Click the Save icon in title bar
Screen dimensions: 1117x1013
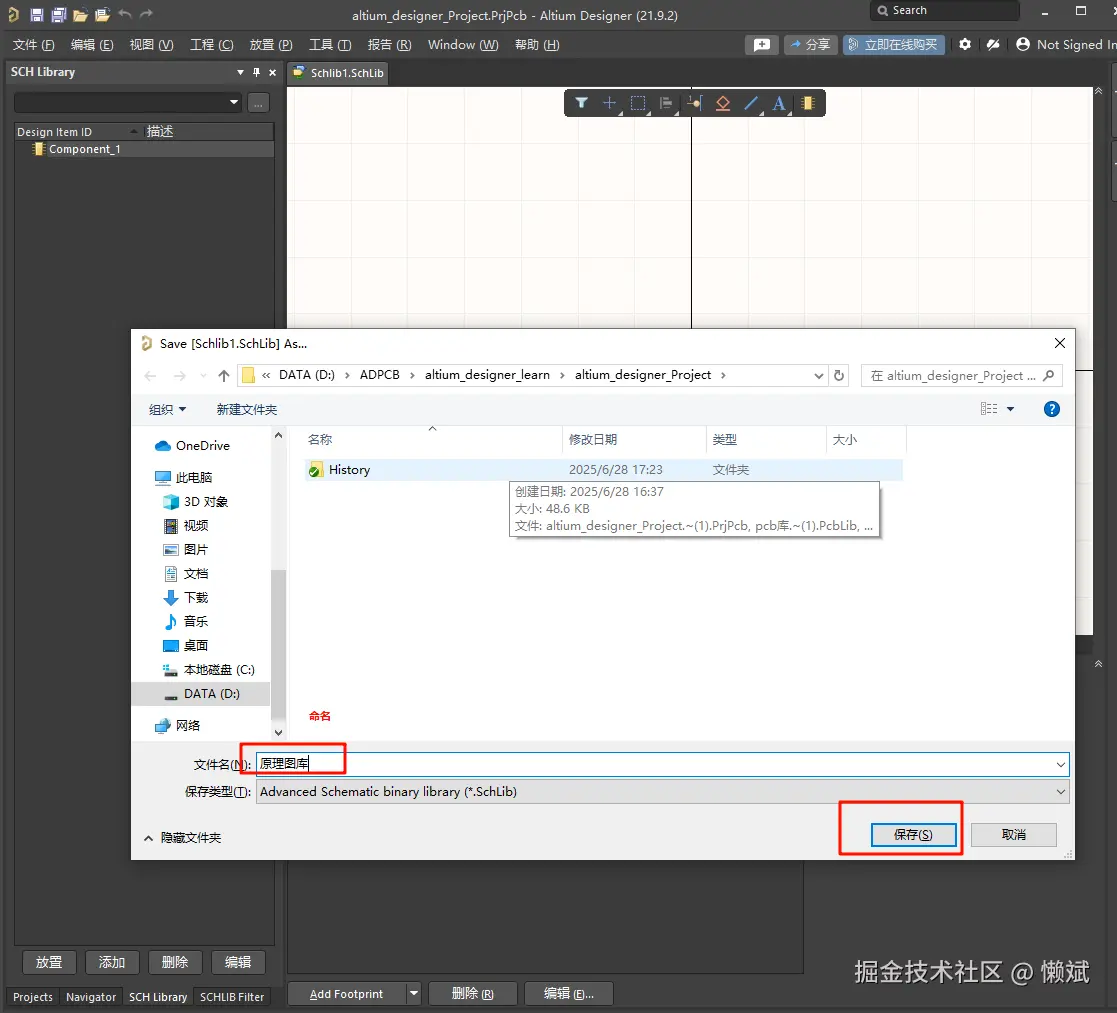point(37,14)
